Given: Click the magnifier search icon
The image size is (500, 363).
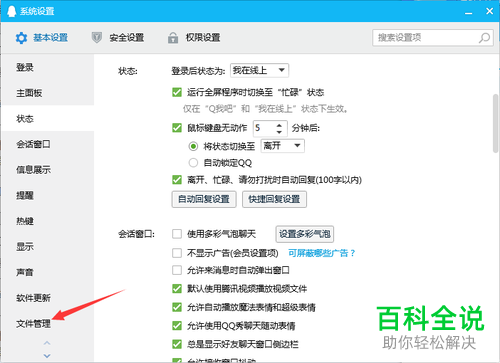Looking at the screenshot, I should [484, 38].
